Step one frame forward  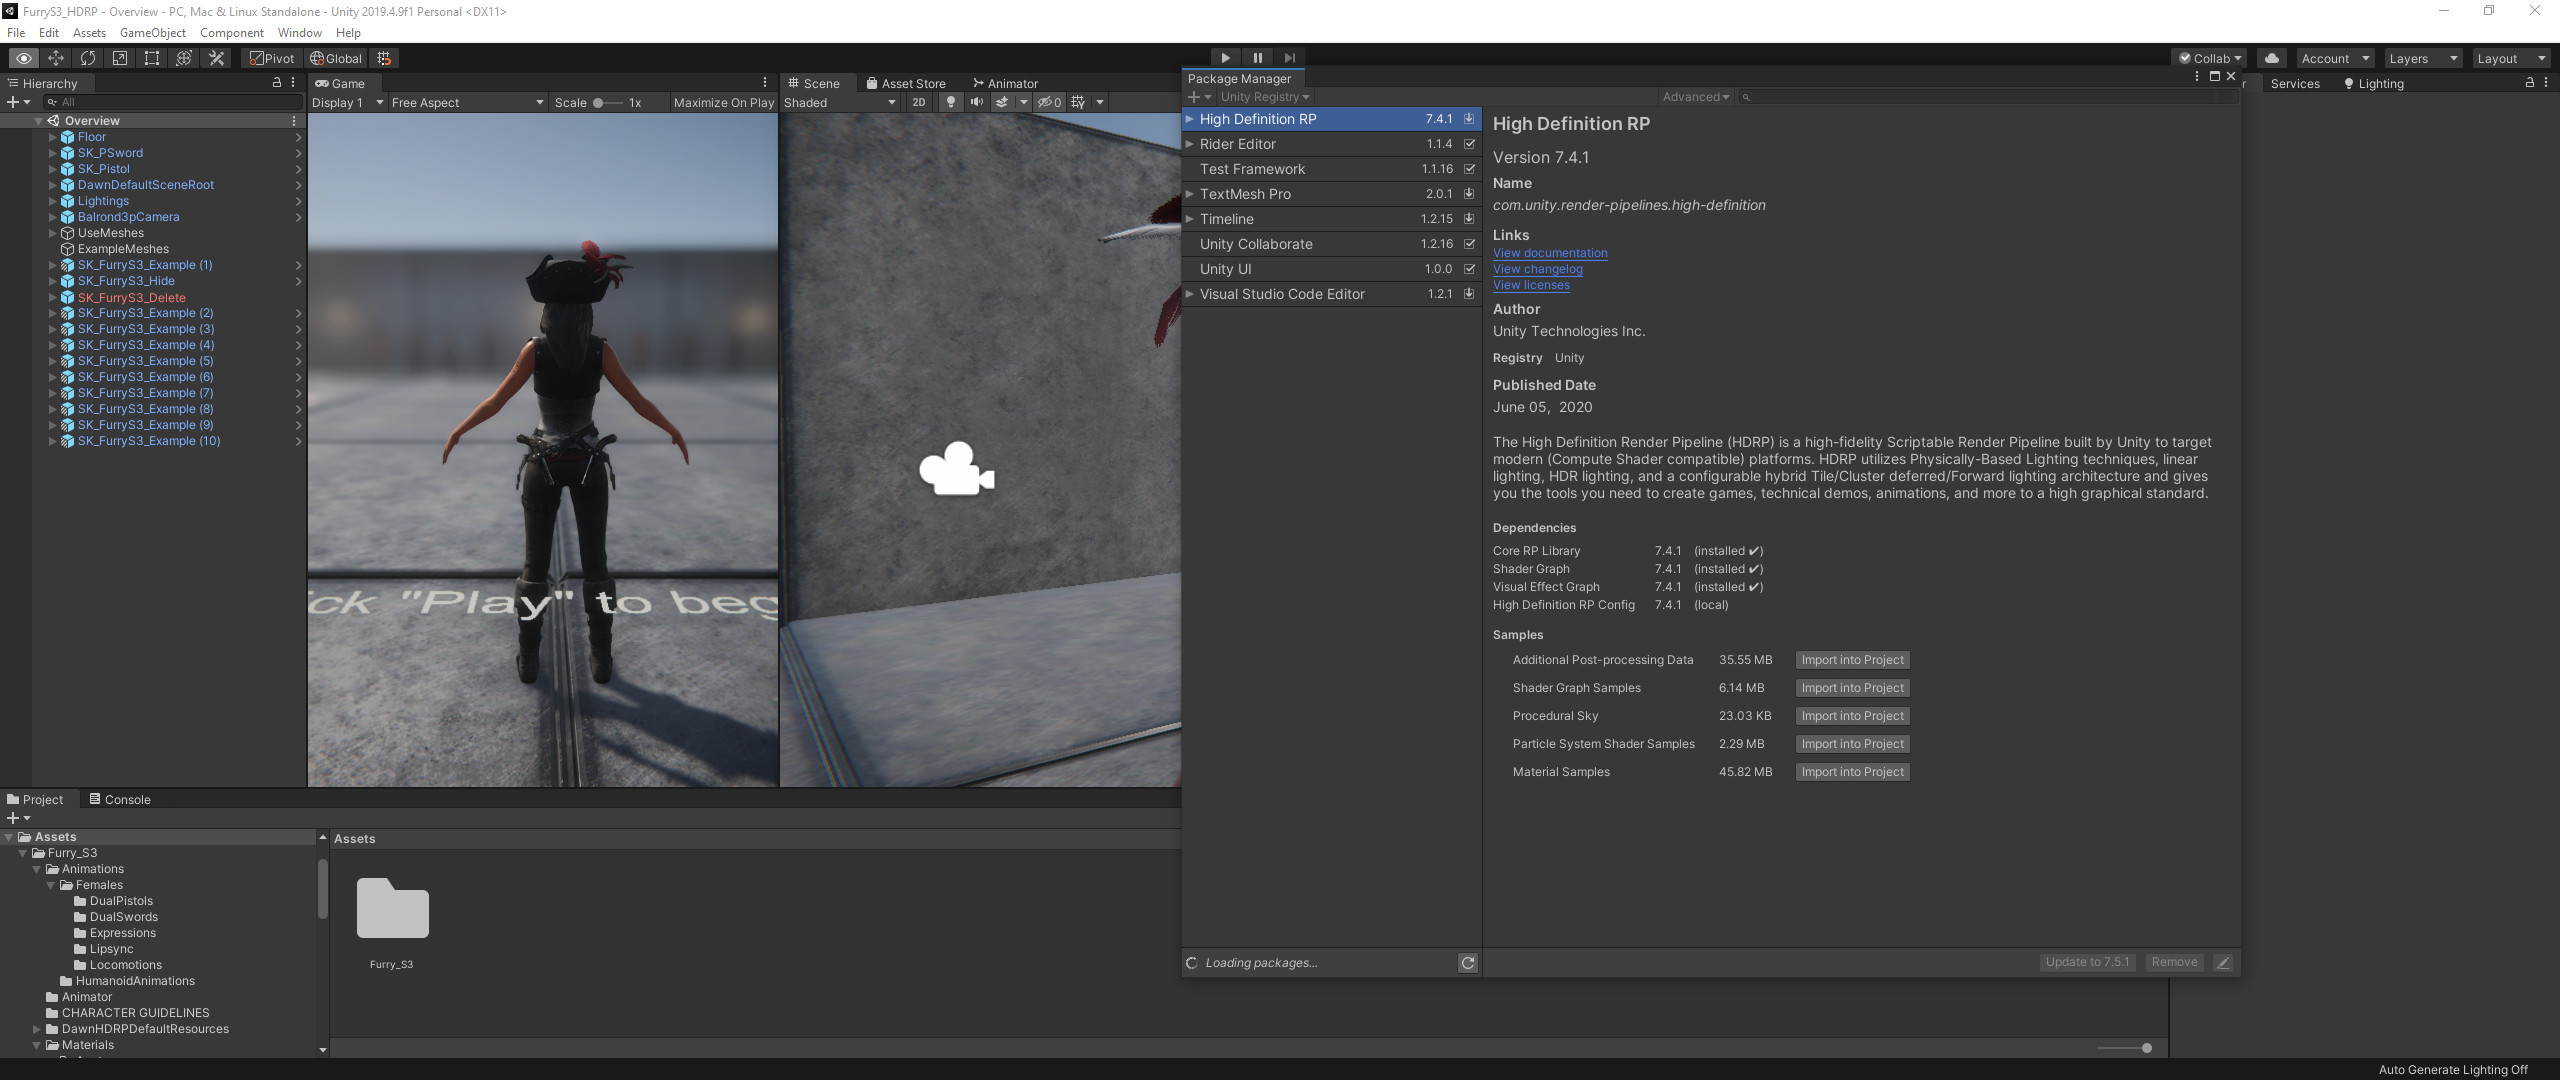click(1289, 58)
